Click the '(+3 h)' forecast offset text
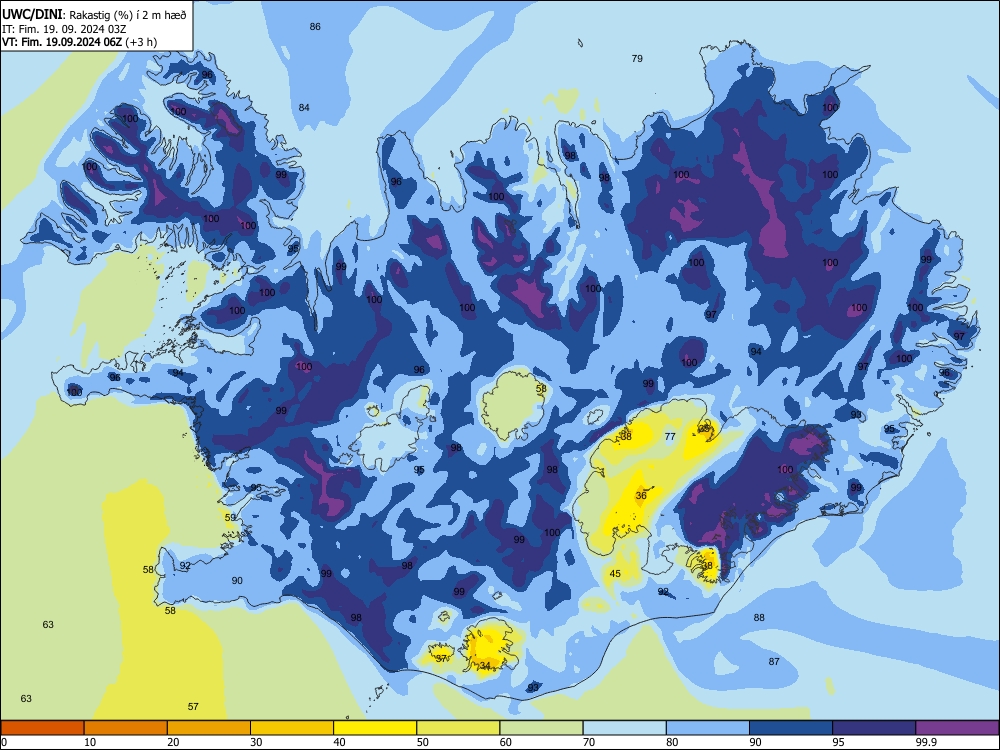This screenshot has width=1000, height=750. point(141,42)
